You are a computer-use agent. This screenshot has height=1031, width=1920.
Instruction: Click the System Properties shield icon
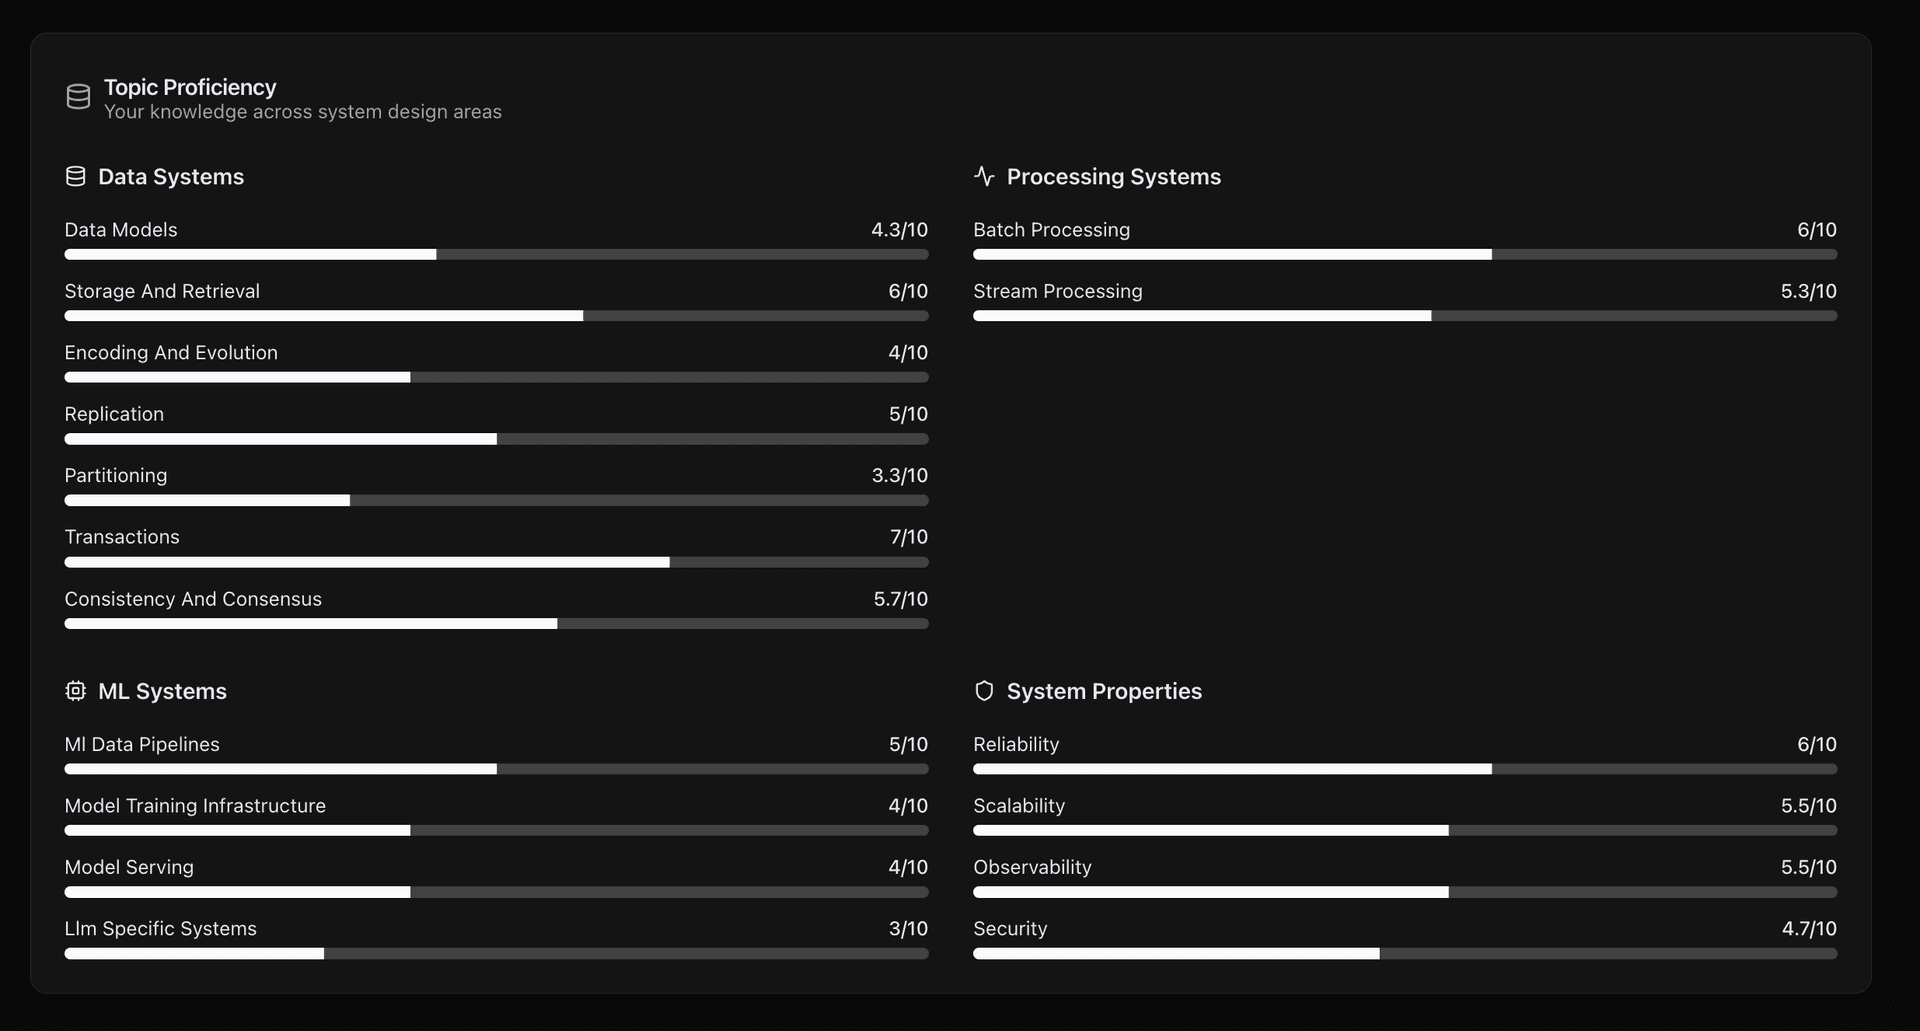pyautogui.click(x=984, y=691)
